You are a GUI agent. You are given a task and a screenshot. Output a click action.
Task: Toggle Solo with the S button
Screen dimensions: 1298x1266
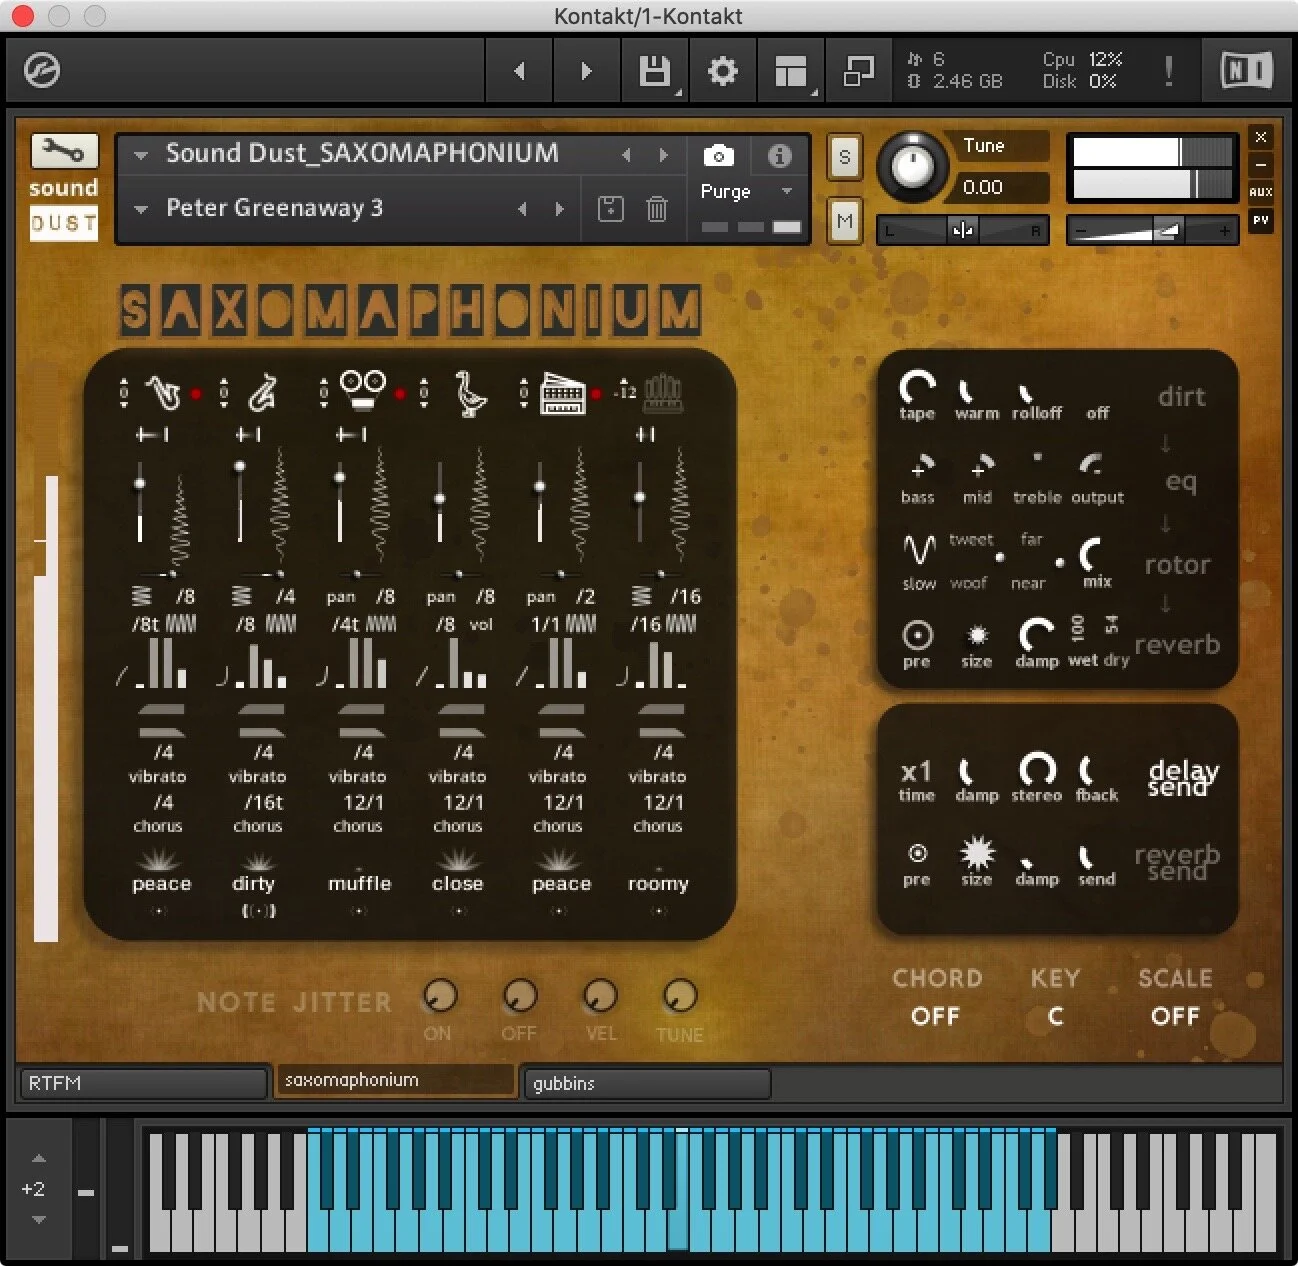pos(843,157)
